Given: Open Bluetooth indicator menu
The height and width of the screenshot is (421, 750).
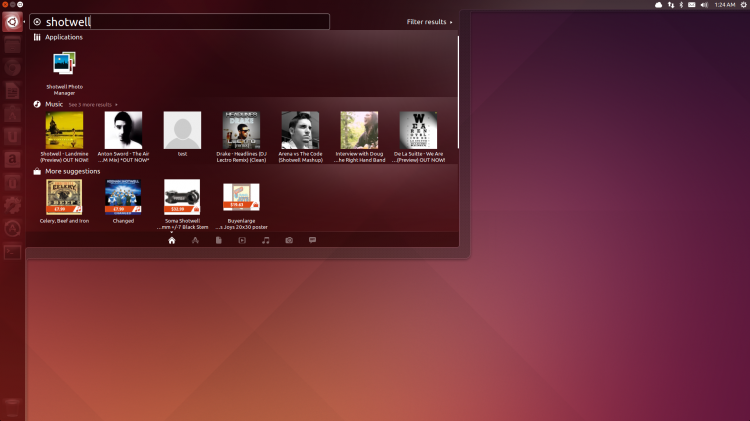Looking at the screenshot, I should (681, 5).
